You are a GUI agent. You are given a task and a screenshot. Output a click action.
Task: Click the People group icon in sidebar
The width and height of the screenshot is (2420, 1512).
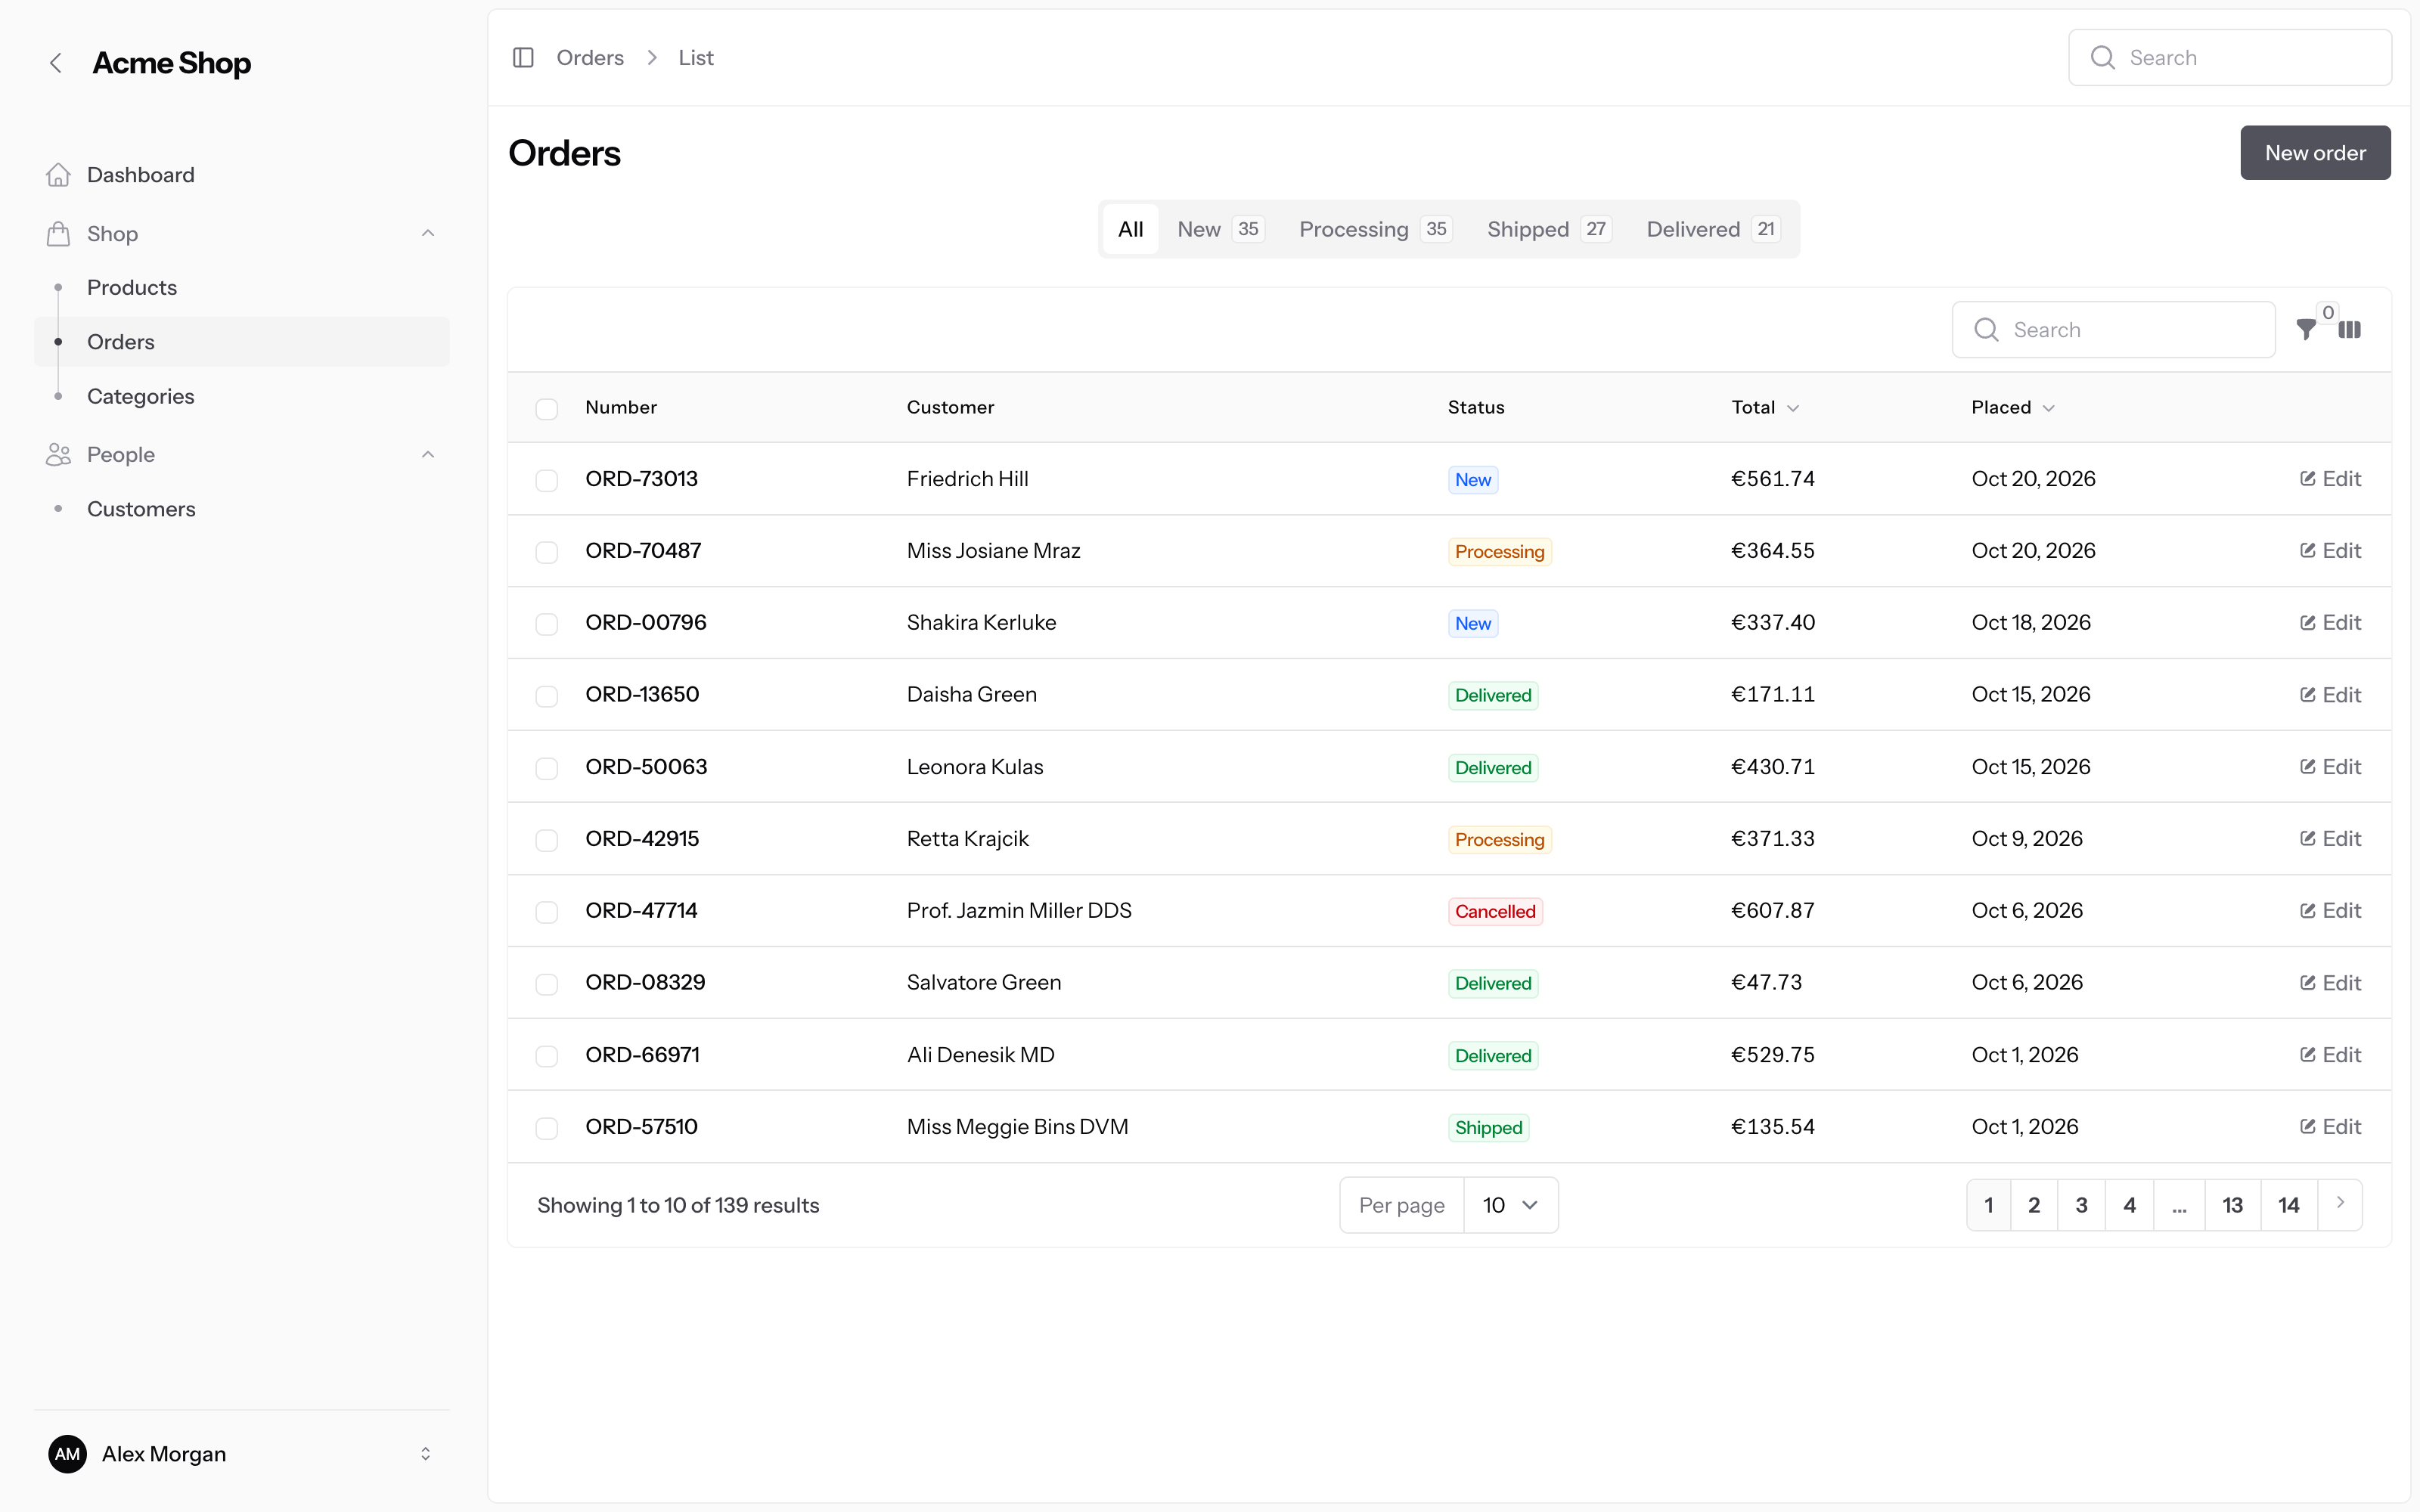(58, 455)
